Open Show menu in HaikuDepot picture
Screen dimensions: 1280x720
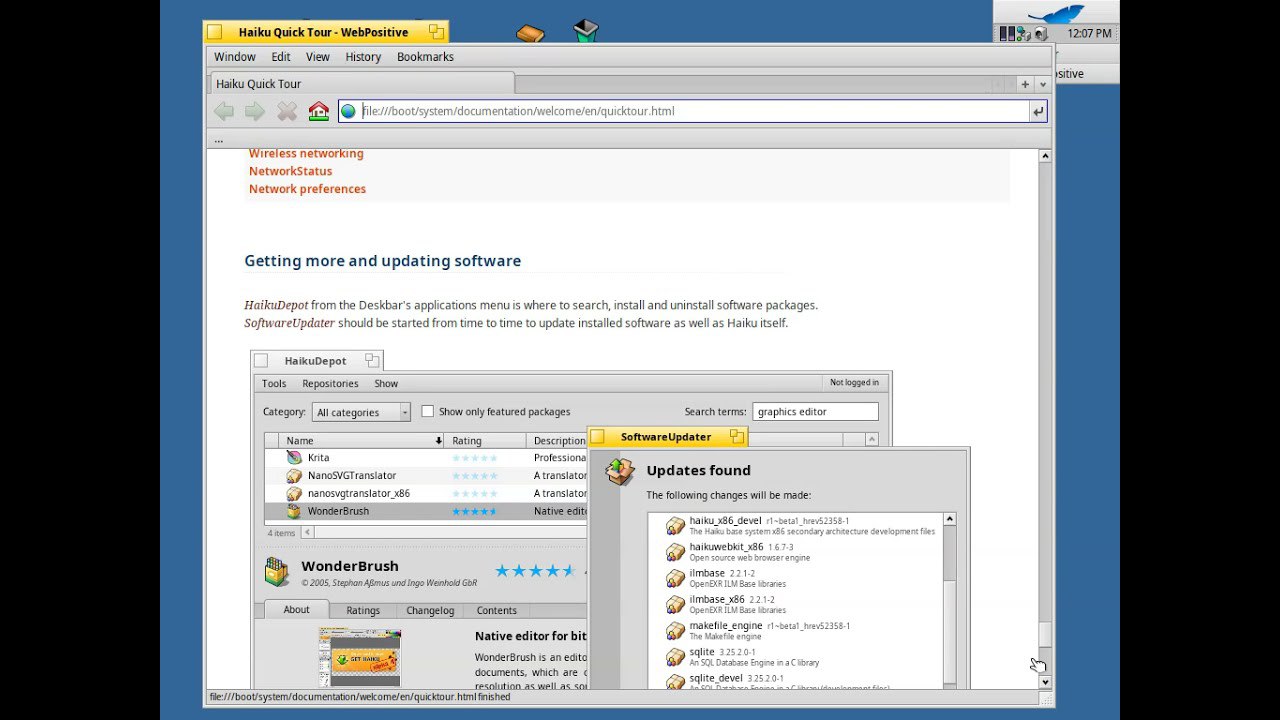click(386, 383)
